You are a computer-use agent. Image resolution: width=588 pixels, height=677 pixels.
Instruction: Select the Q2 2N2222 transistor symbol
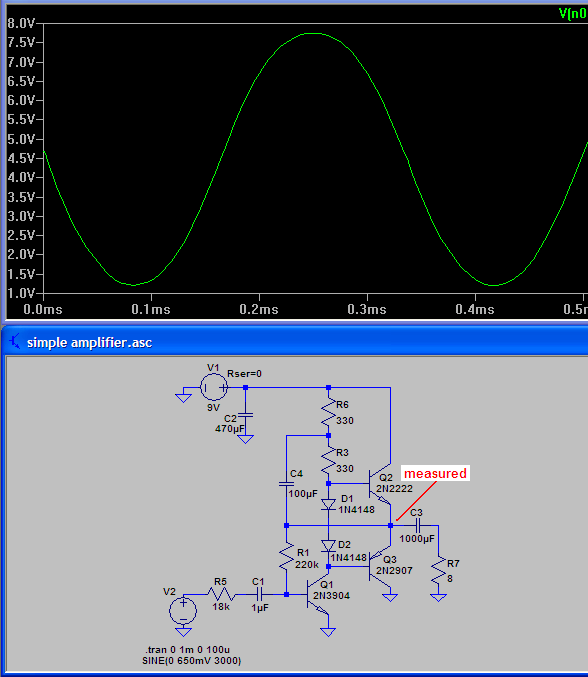pyautogui.click(x=379, y=484)
